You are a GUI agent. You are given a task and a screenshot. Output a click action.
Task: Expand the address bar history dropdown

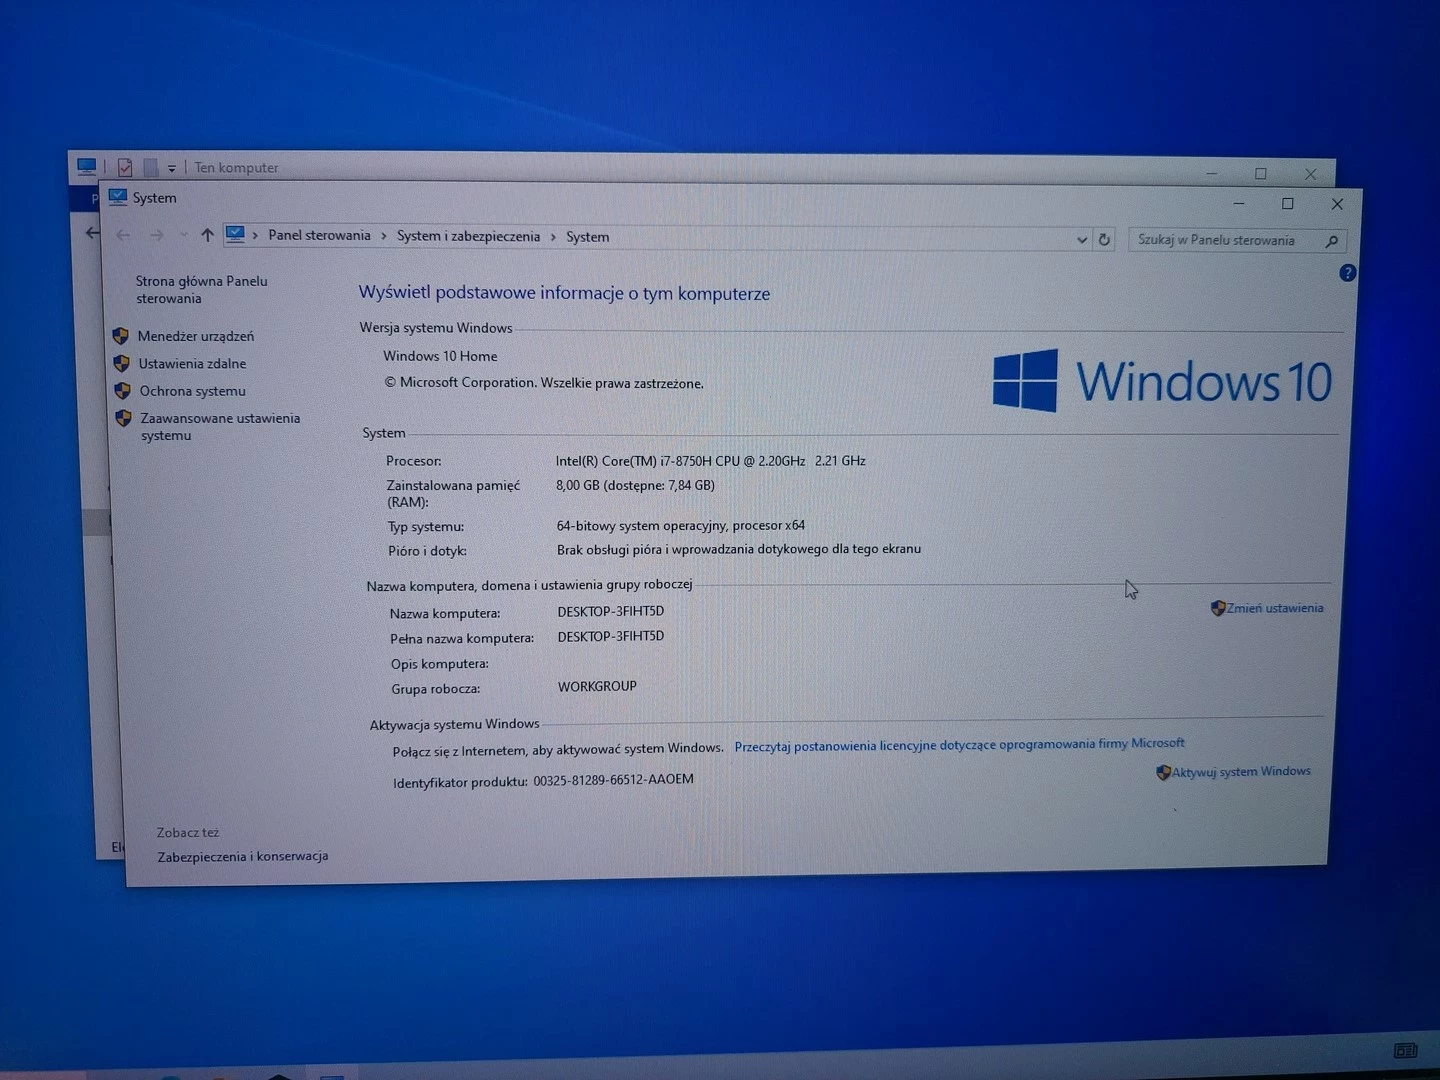(1081, 239)
